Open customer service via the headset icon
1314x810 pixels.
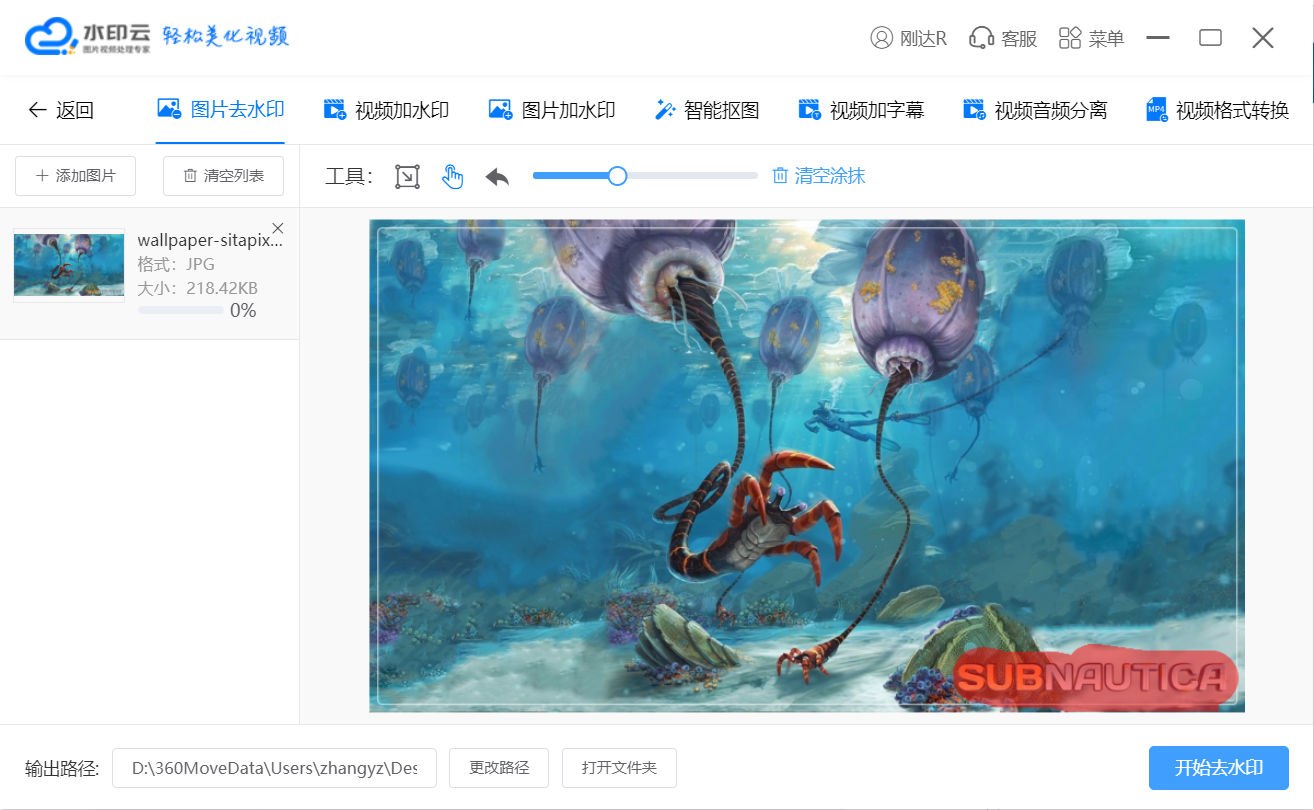tap(981, 38)
